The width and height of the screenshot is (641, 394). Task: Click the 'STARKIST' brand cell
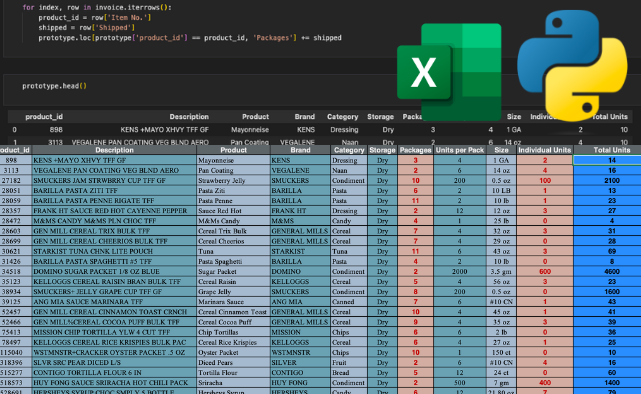pyautogui.click(x=300, y=251)
